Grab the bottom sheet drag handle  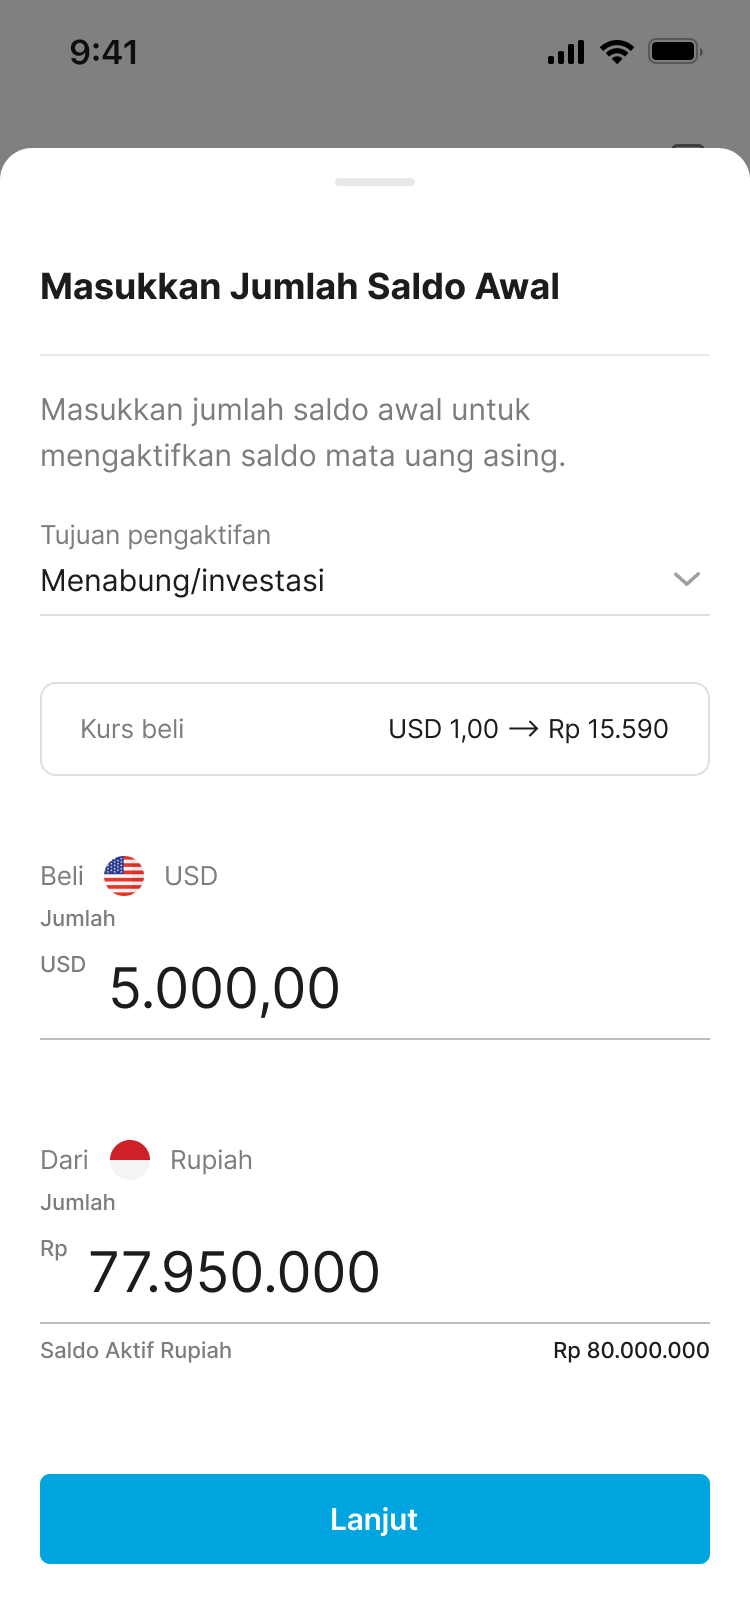point(375,182)
